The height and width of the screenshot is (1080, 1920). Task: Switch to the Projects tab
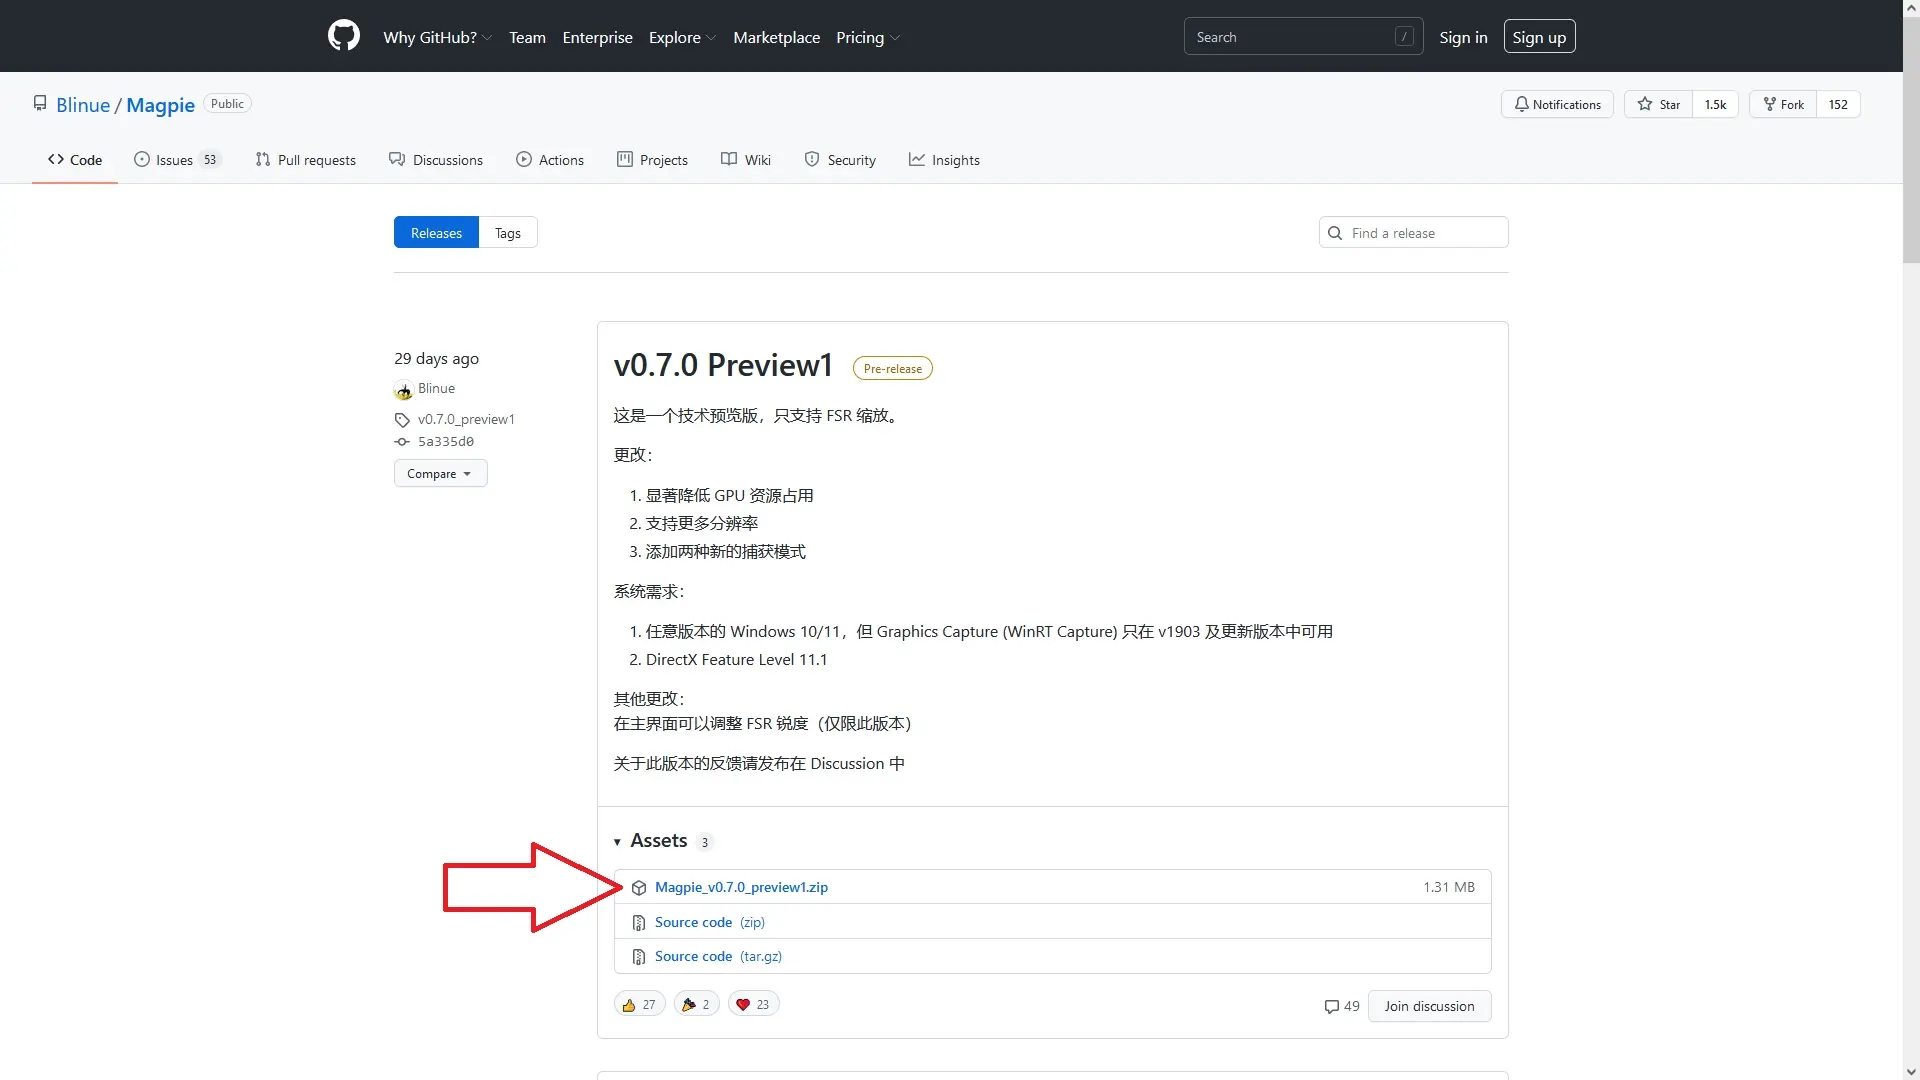(652, 160)
